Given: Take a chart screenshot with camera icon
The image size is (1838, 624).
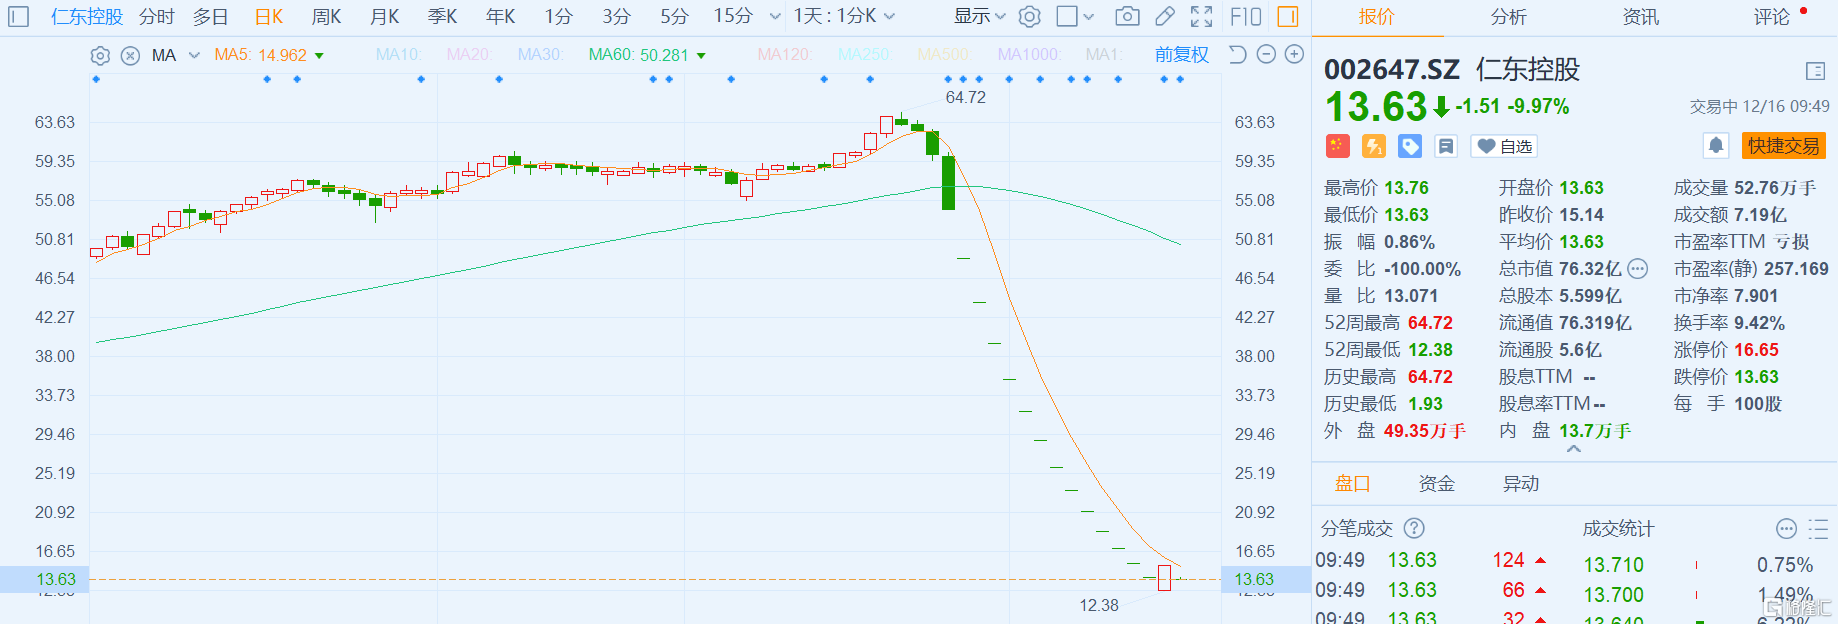Looking at the screenshot, I should (x=1127, y=17).
